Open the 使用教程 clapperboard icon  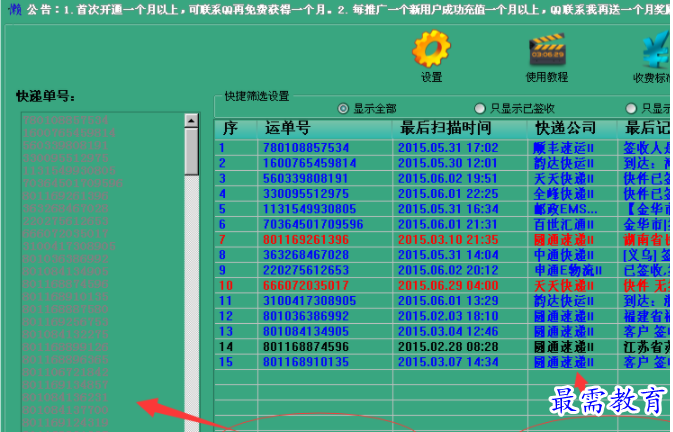(547, 49)
